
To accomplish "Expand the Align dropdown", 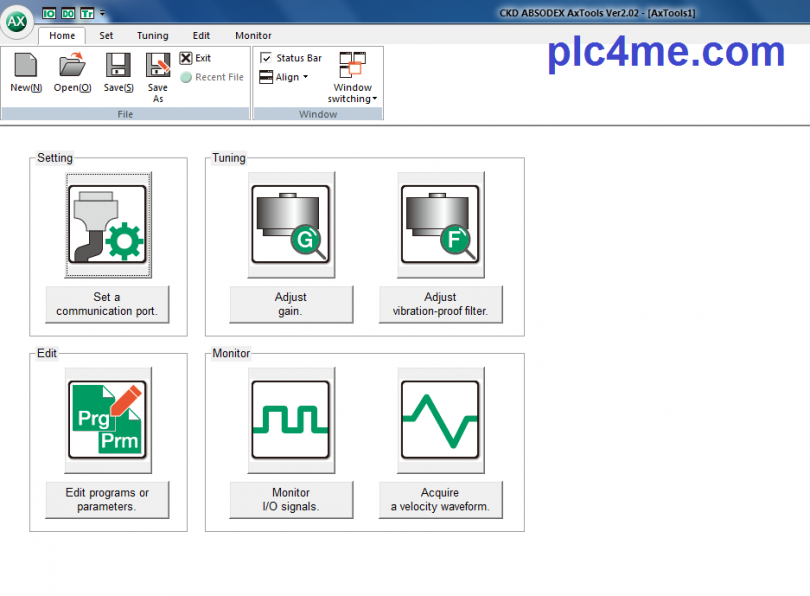I will click(285, 77).
